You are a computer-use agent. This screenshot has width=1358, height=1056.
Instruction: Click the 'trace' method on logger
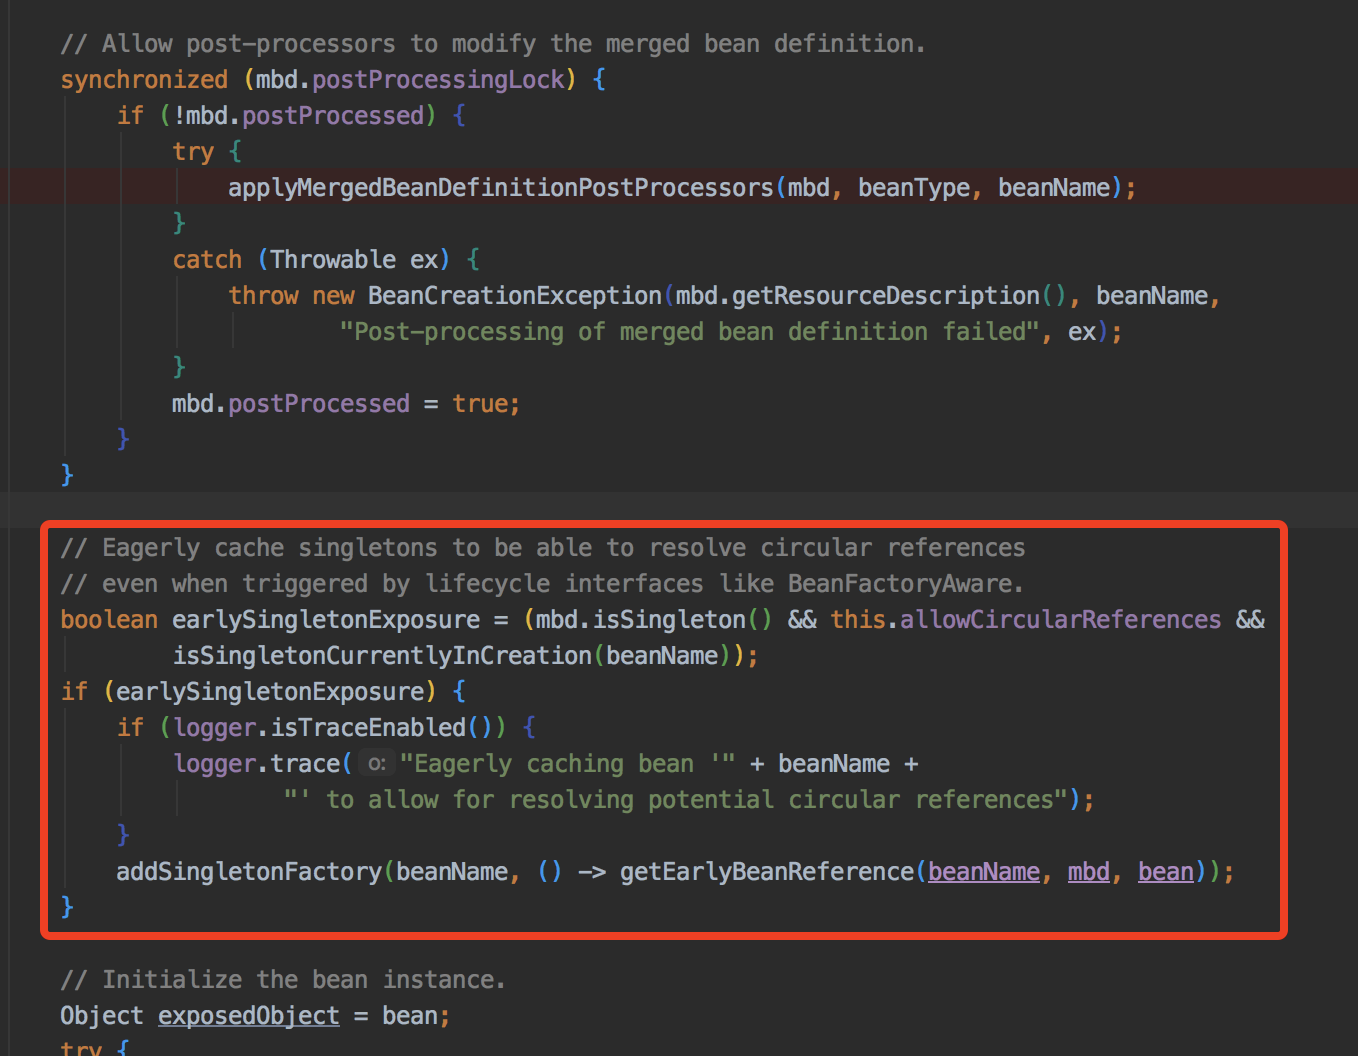[x=305, y=764]
